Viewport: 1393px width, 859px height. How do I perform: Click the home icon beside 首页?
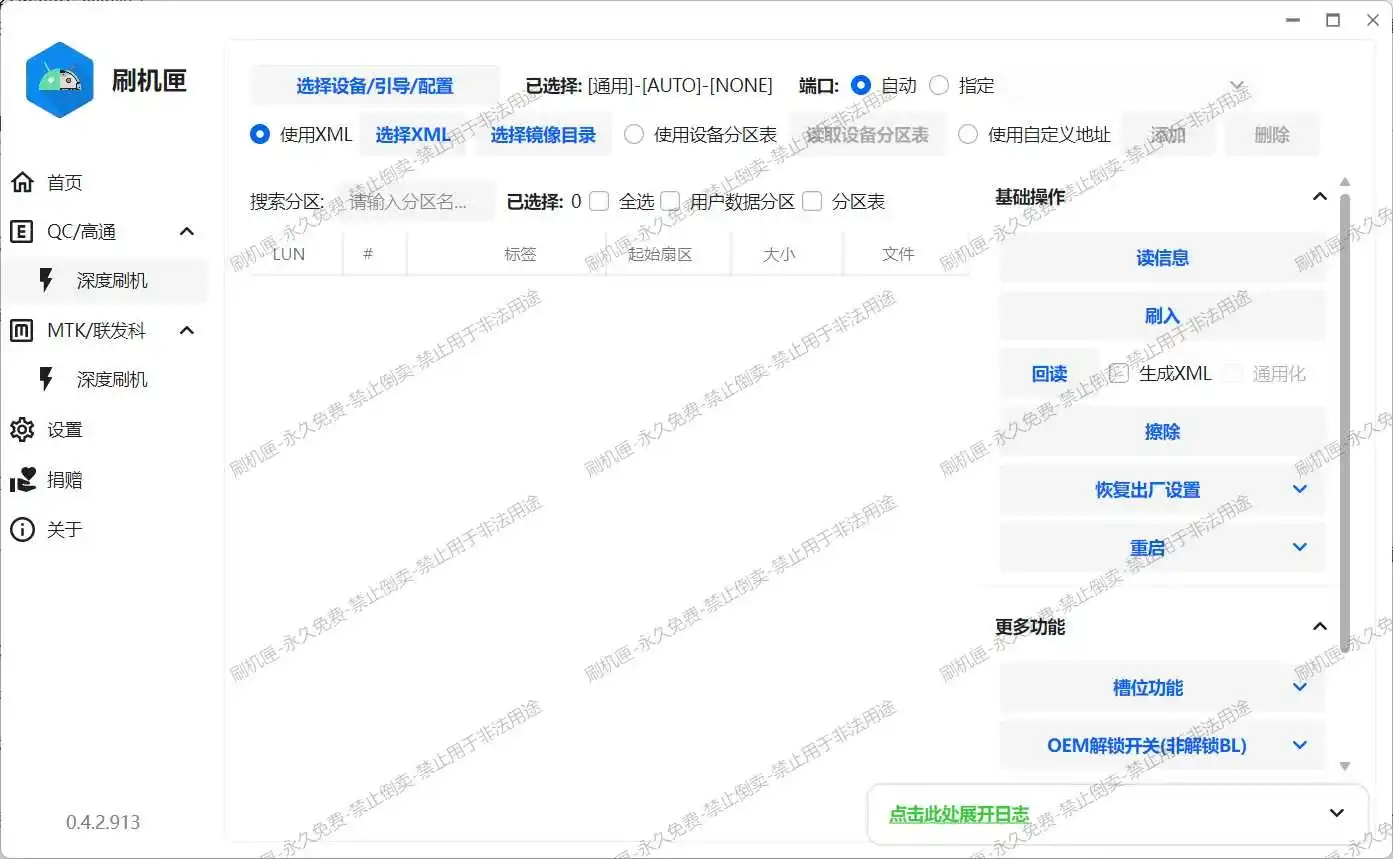[x=22, y=182]
